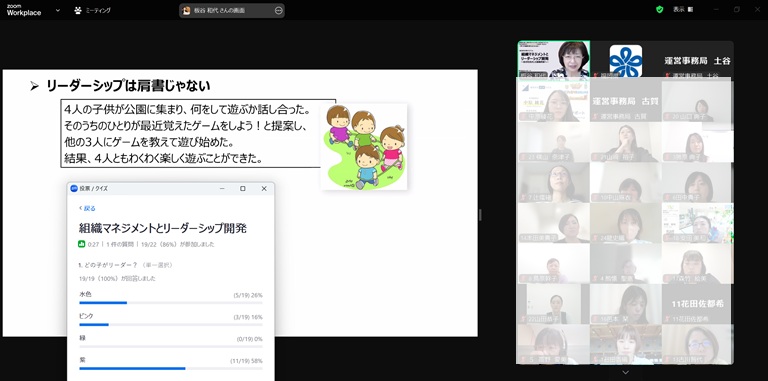The image size is (768, 381).
Task: Click the four children illustration on the slide
Action: 364,147
